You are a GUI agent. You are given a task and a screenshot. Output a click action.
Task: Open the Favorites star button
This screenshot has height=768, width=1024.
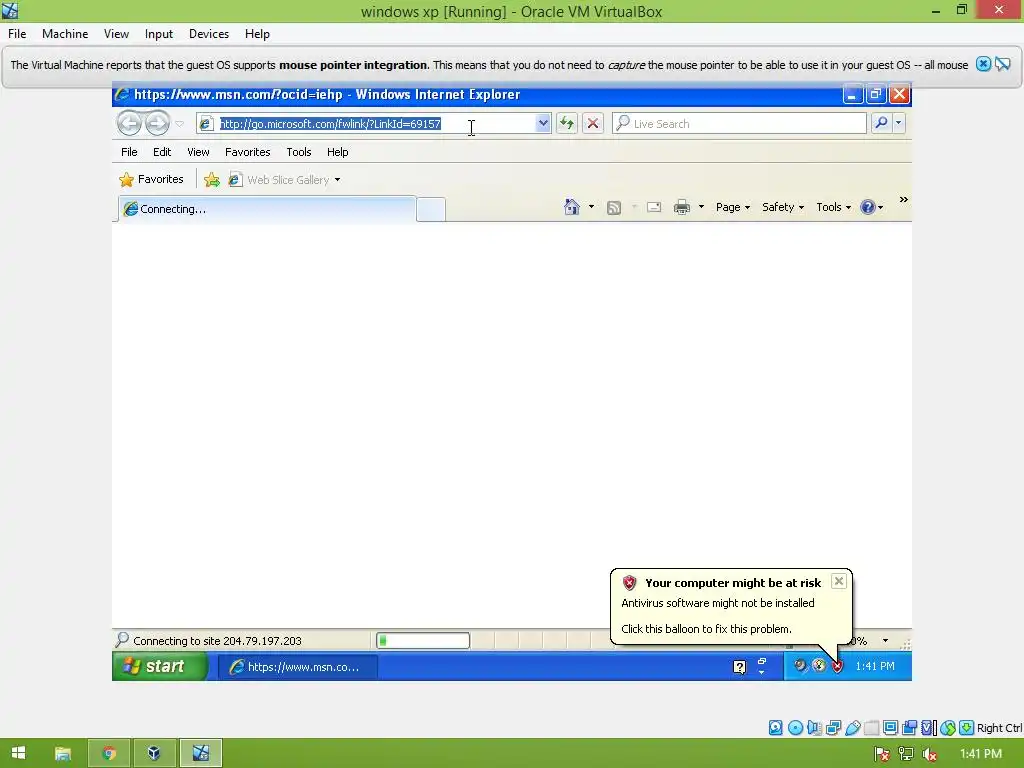click(152, 179)
